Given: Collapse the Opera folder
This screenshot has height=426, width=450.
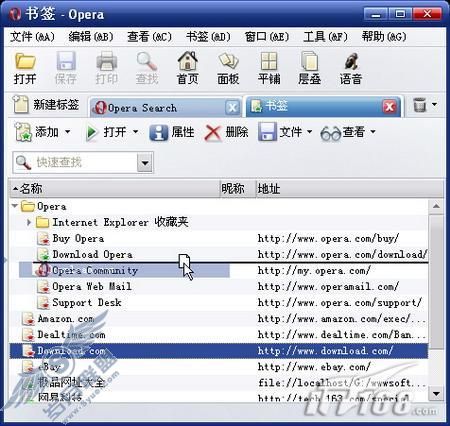Looking at the screenshot, I should click(x=14, y=206).
